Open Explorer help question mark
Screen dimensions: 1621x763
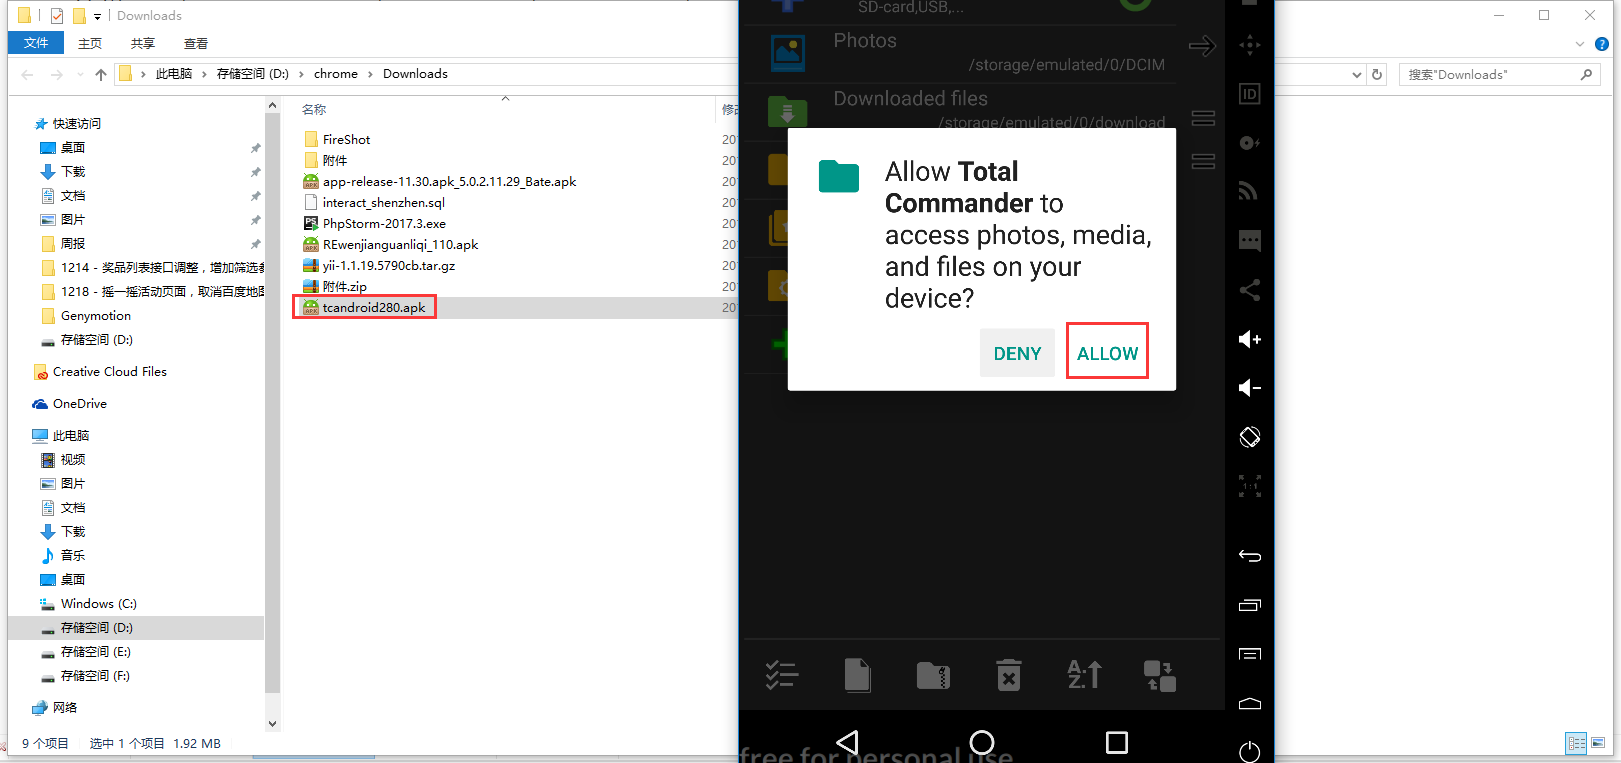coord(1601,44)
